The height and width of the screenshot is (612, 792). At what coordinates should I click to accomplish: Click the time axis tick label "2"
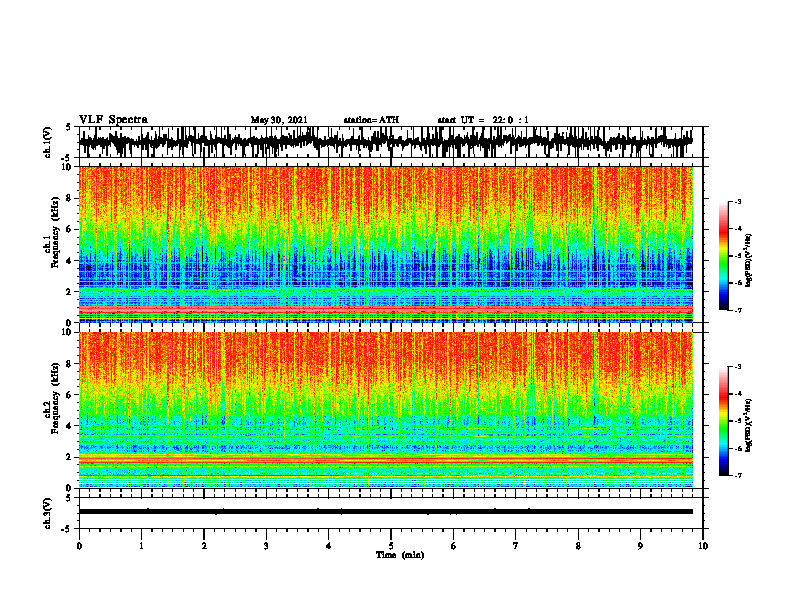tap(204, 546)
